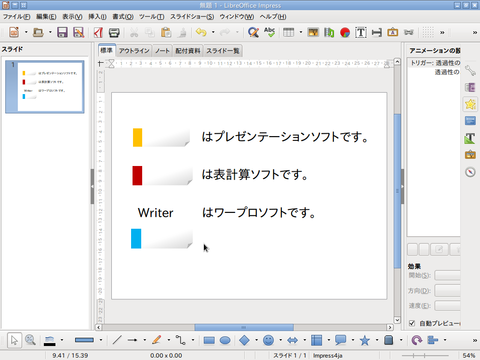Click the Undo arrow icon
Viewport: 480px width, 360px height.
click(x=201, y=32)
